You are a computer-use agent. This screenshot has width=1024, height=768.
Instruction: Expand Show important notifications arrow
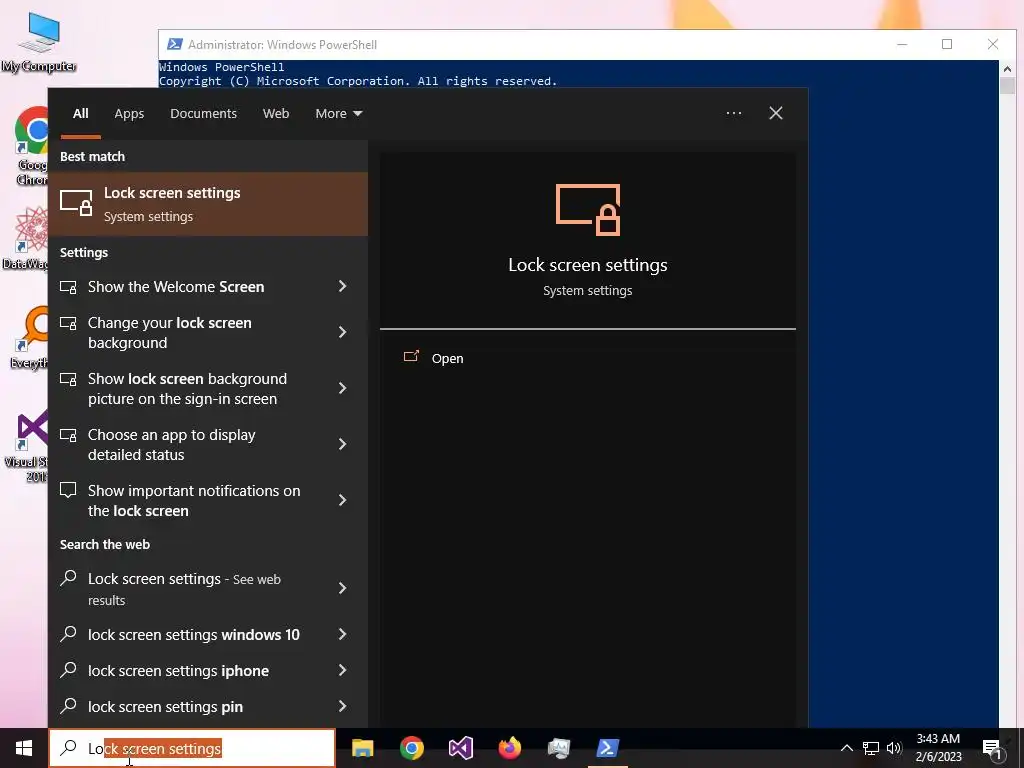pyautogui.click(x=342, y=500)
